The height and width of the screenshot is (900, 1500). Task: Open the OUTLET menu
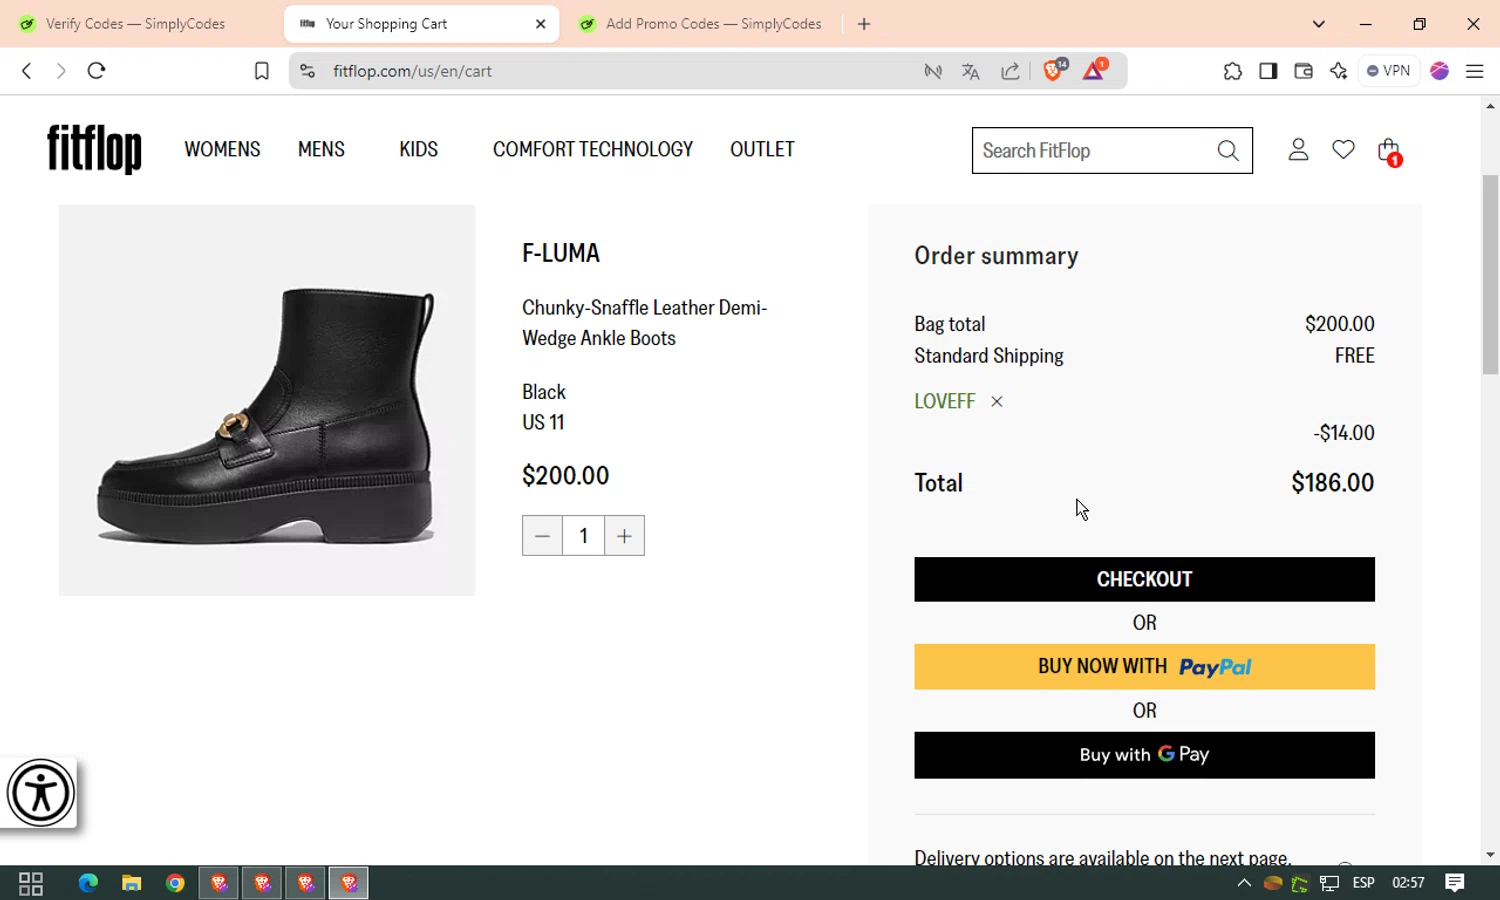point(762,150)
